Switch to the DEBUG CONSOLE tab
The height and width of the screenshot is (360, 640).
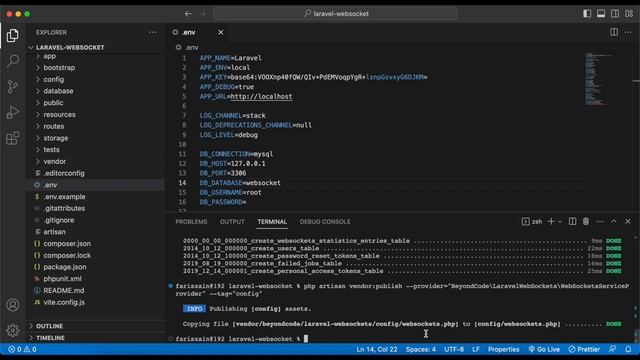325,222
